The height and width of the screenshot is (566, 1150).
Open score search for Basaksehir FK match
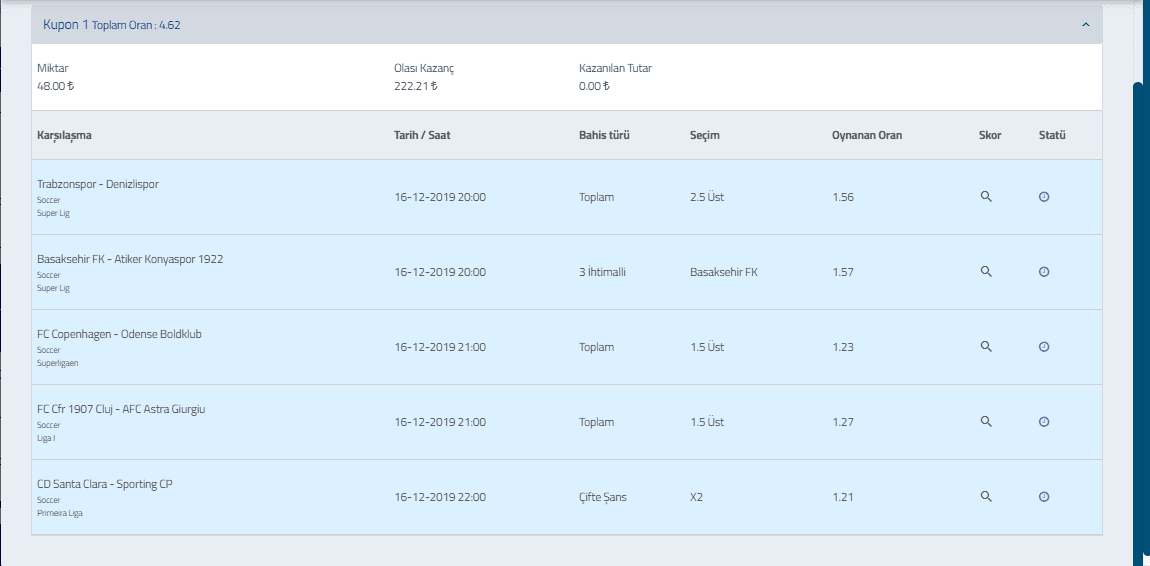[986, 271]
